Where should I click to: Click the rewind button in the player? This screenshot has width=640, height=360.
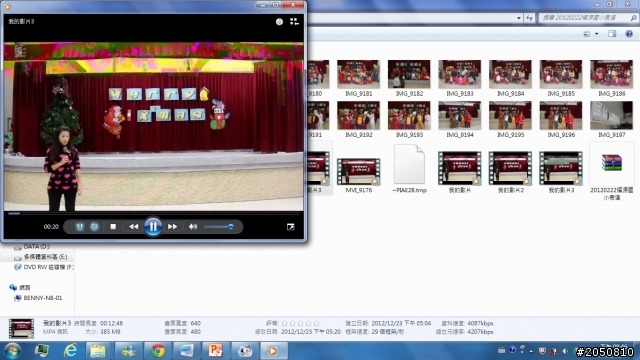pos(133,227)
